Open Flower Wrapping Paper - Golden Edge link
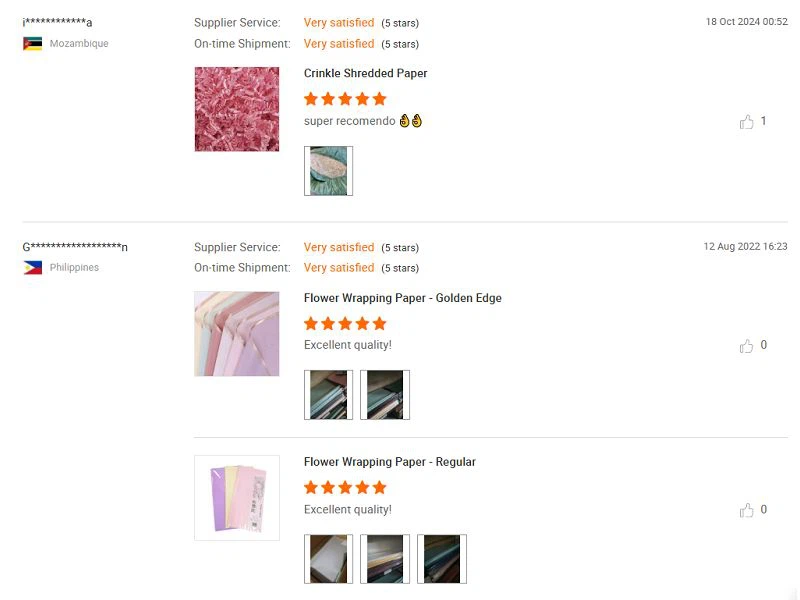The width and height of the screenshot is (800, 600). 403,298
